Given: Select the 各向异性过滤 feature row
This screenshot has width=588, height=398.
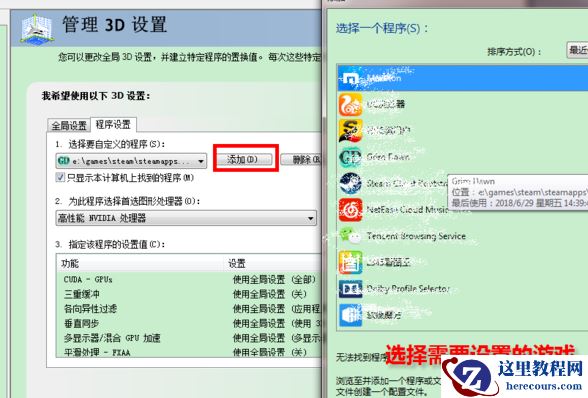Looking at the screenshot, I should [190, 308].
